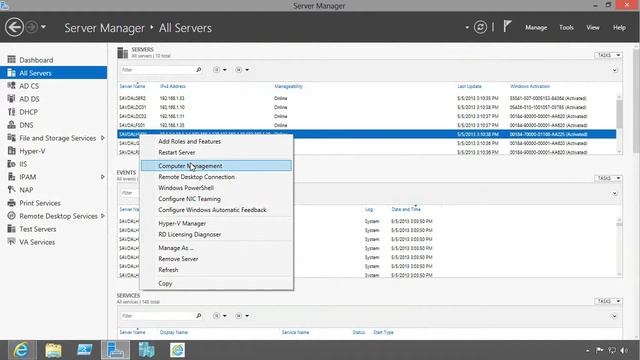Viewport: 640px width, 360px height.
Task: Open first criteria dropdown beside Servers filter
Action: (x=220, y=70)
